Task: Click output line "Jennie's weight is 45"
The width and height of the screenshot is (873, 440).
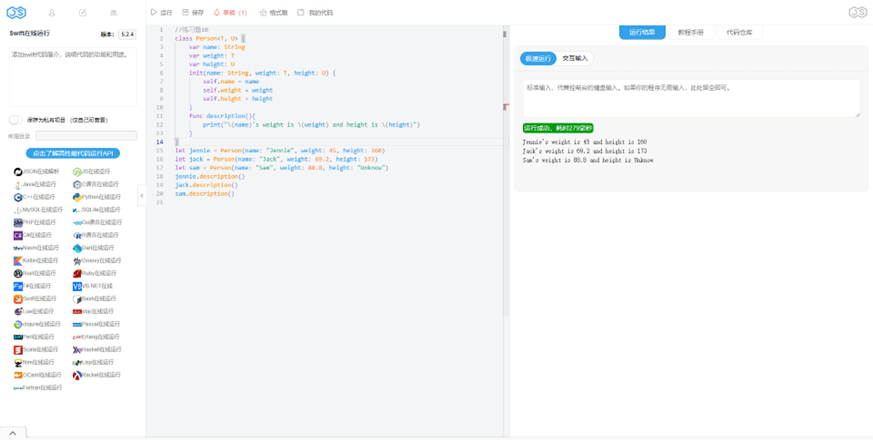Action: (x=585, y=142)
